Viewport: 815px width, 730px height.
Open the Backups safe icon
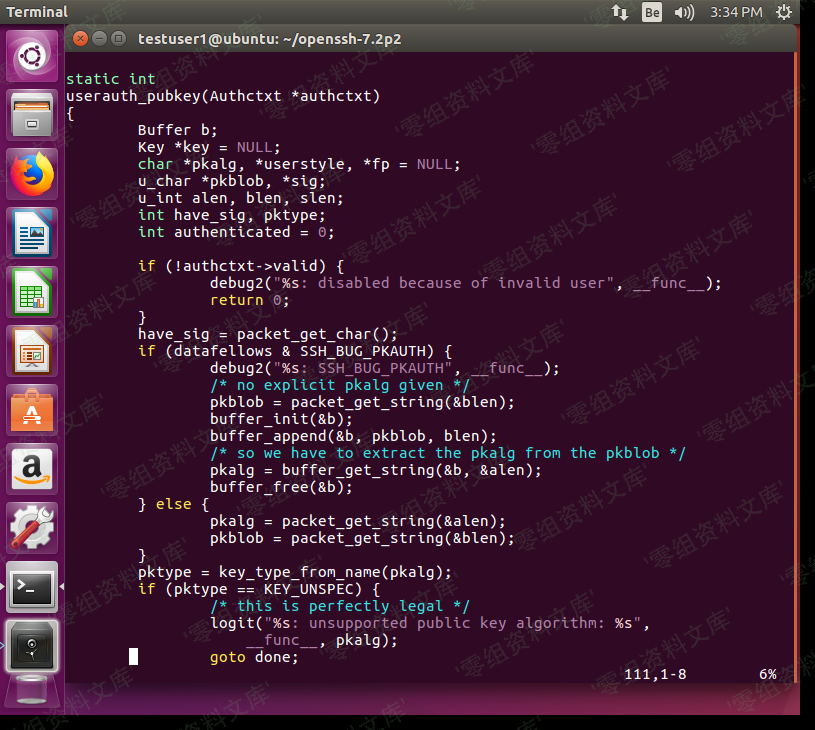33,646
